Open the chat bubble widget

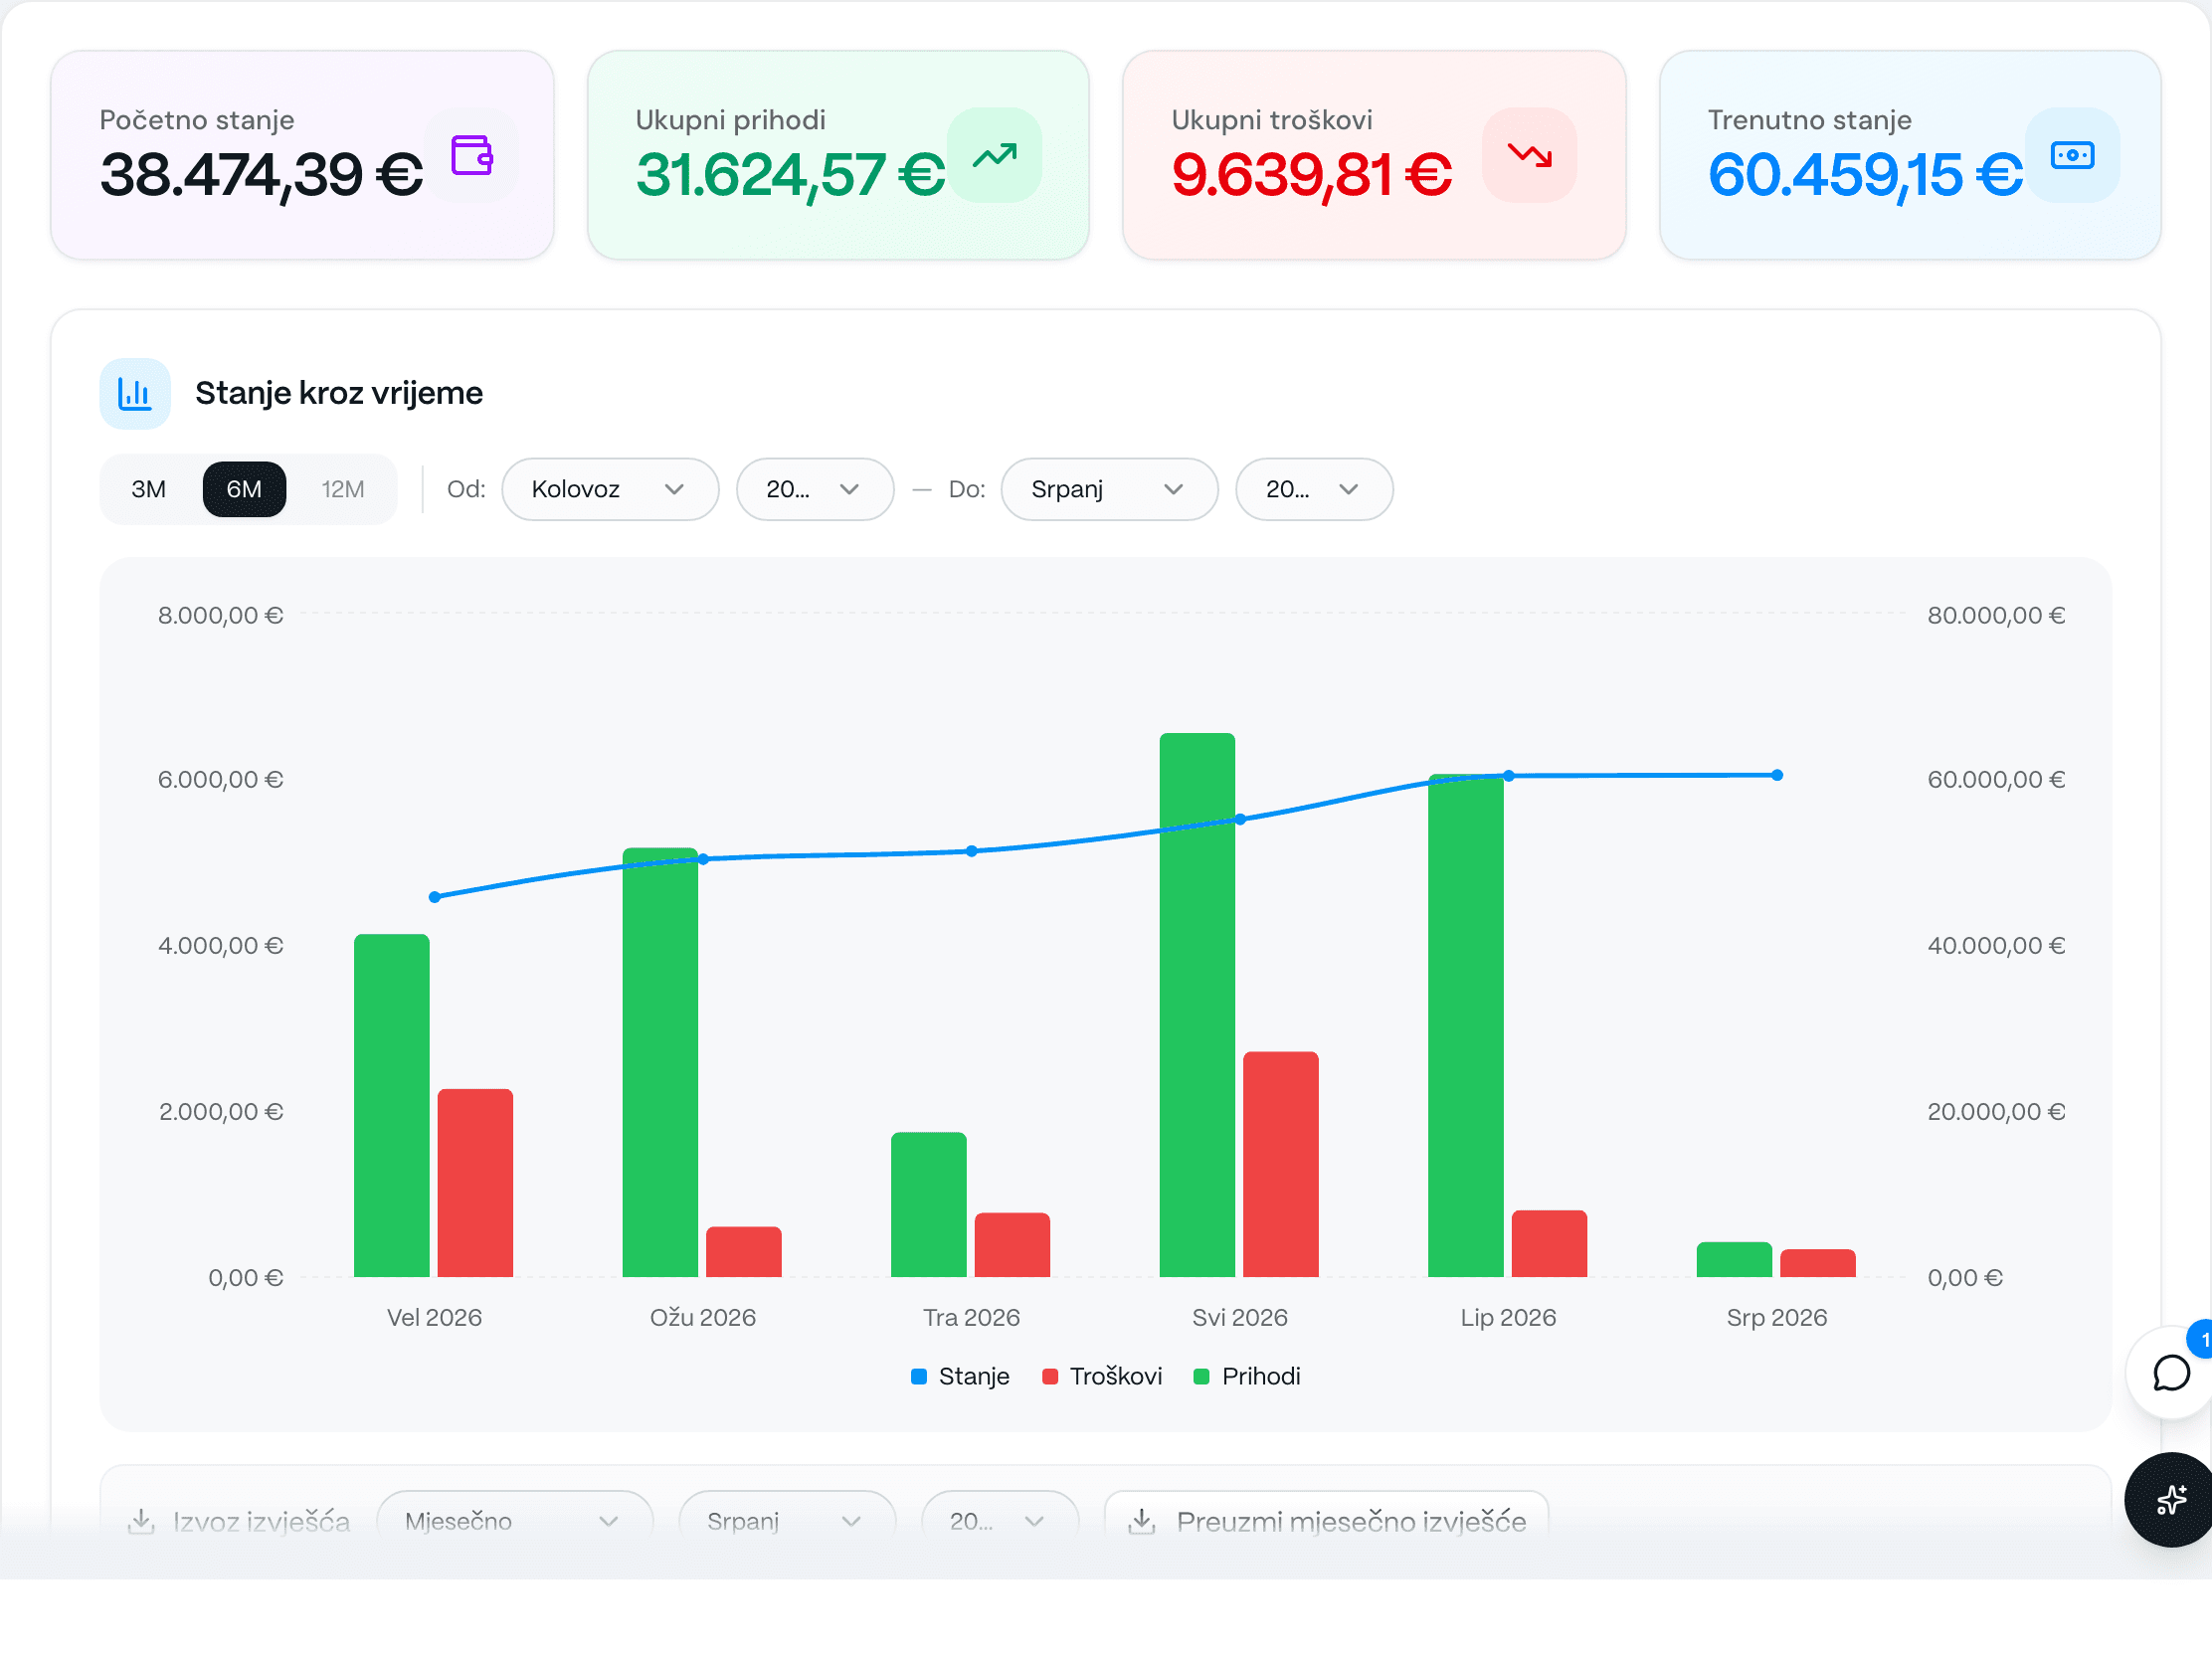pos(2171,1372)
